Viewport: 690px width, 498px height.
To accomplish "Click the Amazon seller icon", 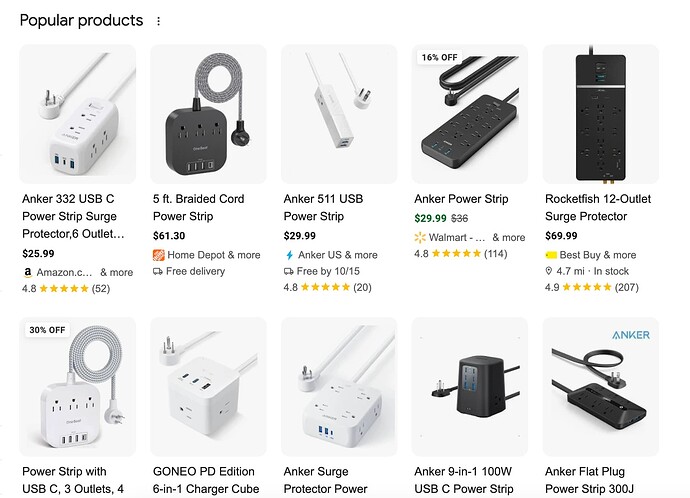I will (x=27, y=272).
